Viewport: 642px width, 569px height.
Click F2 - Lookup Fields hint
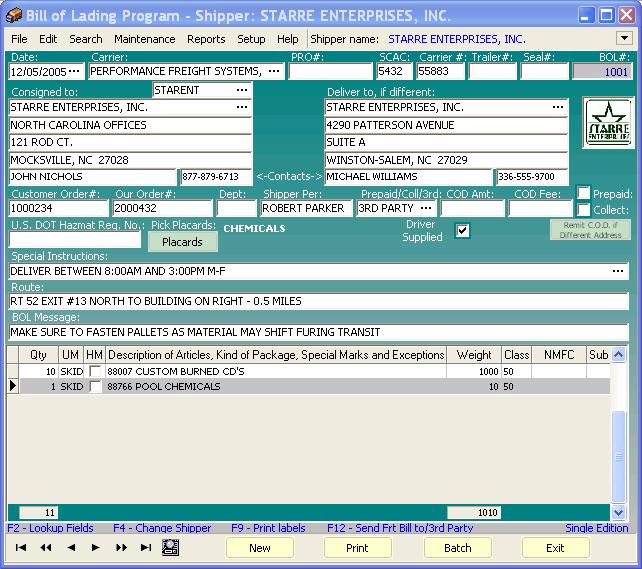[x=50, y=528]
